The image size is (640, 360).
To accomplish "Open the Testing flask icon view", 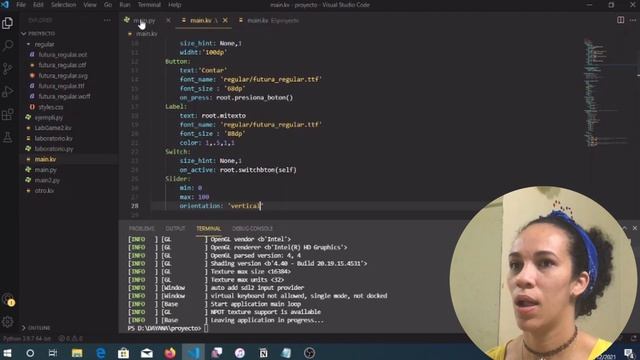I will (x=7, y=137).
